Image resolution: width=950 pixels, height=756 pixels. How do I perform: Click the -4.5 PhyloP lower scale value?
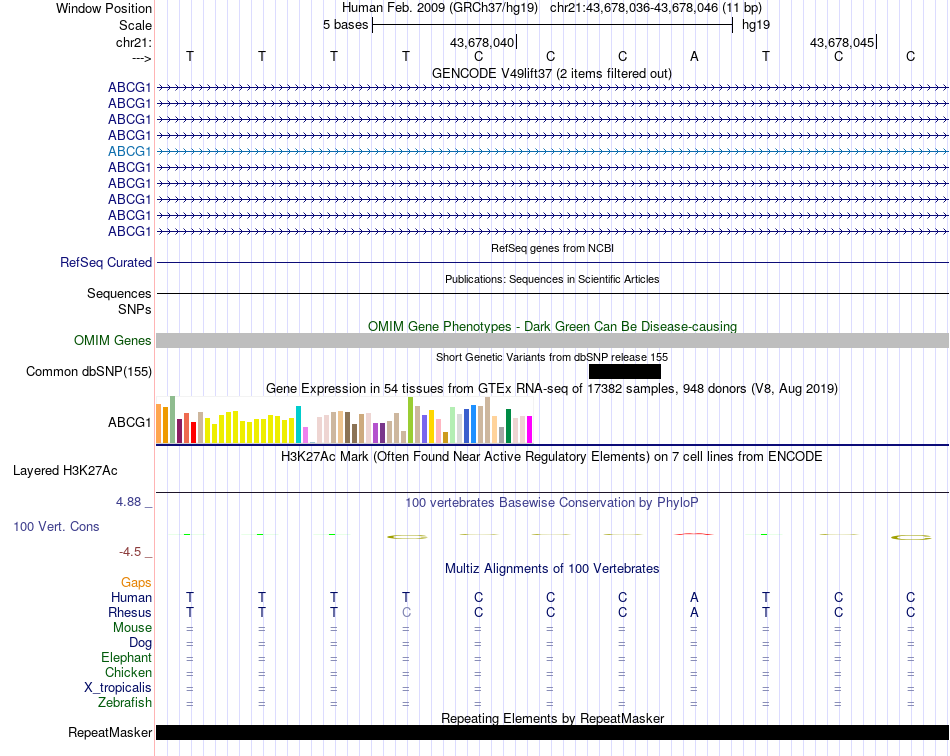130,552
